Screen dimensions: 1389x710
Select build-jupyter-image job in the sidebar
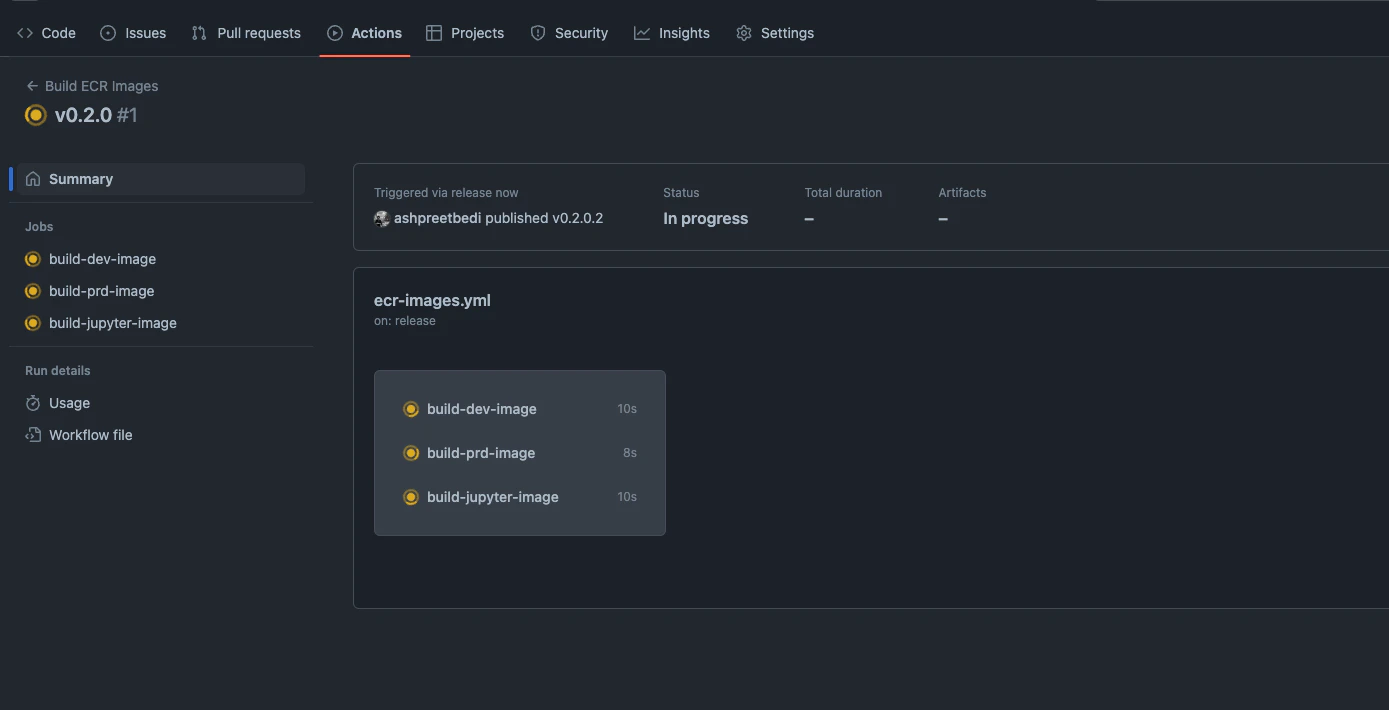112,322
